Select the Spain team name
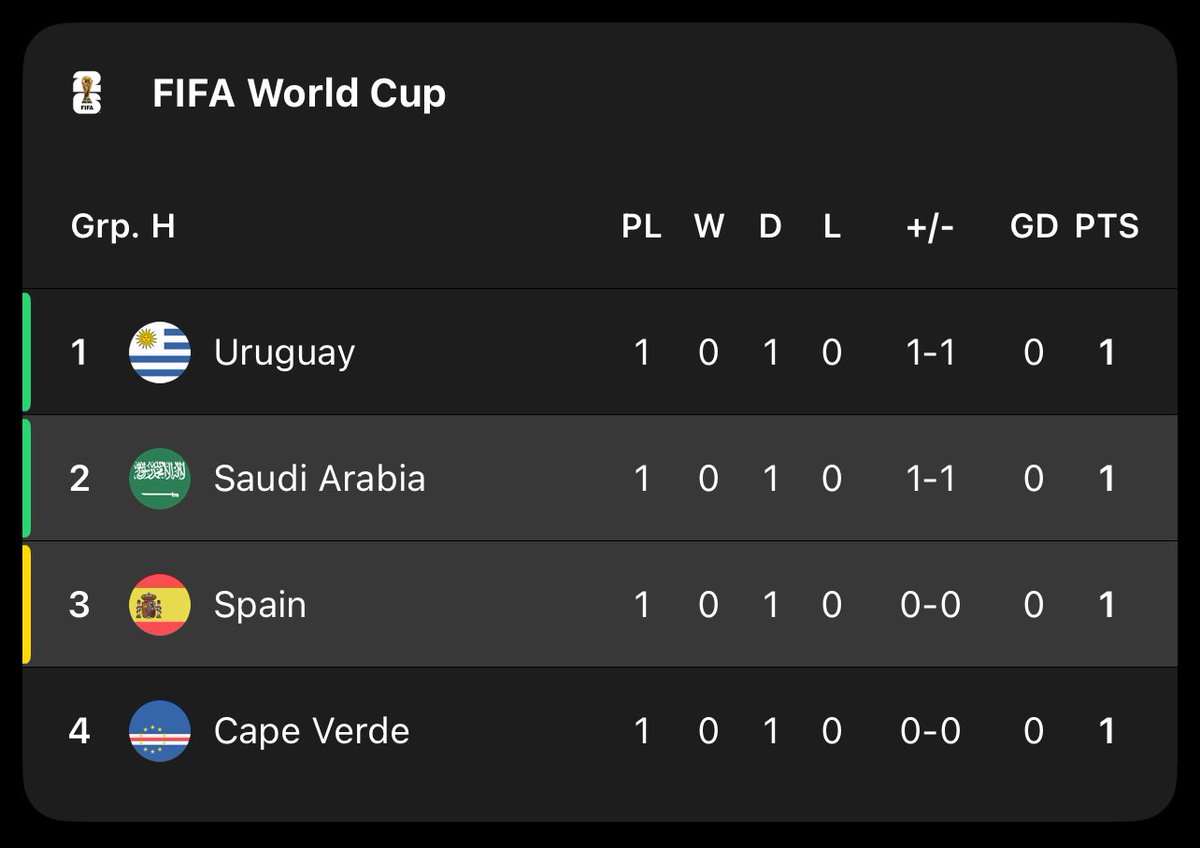 click(260, 606)
